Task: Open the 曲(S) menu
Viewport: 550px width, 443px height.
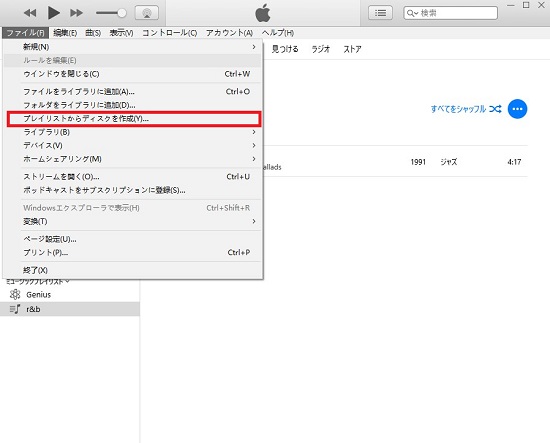Action: click(x=93, y=33)
